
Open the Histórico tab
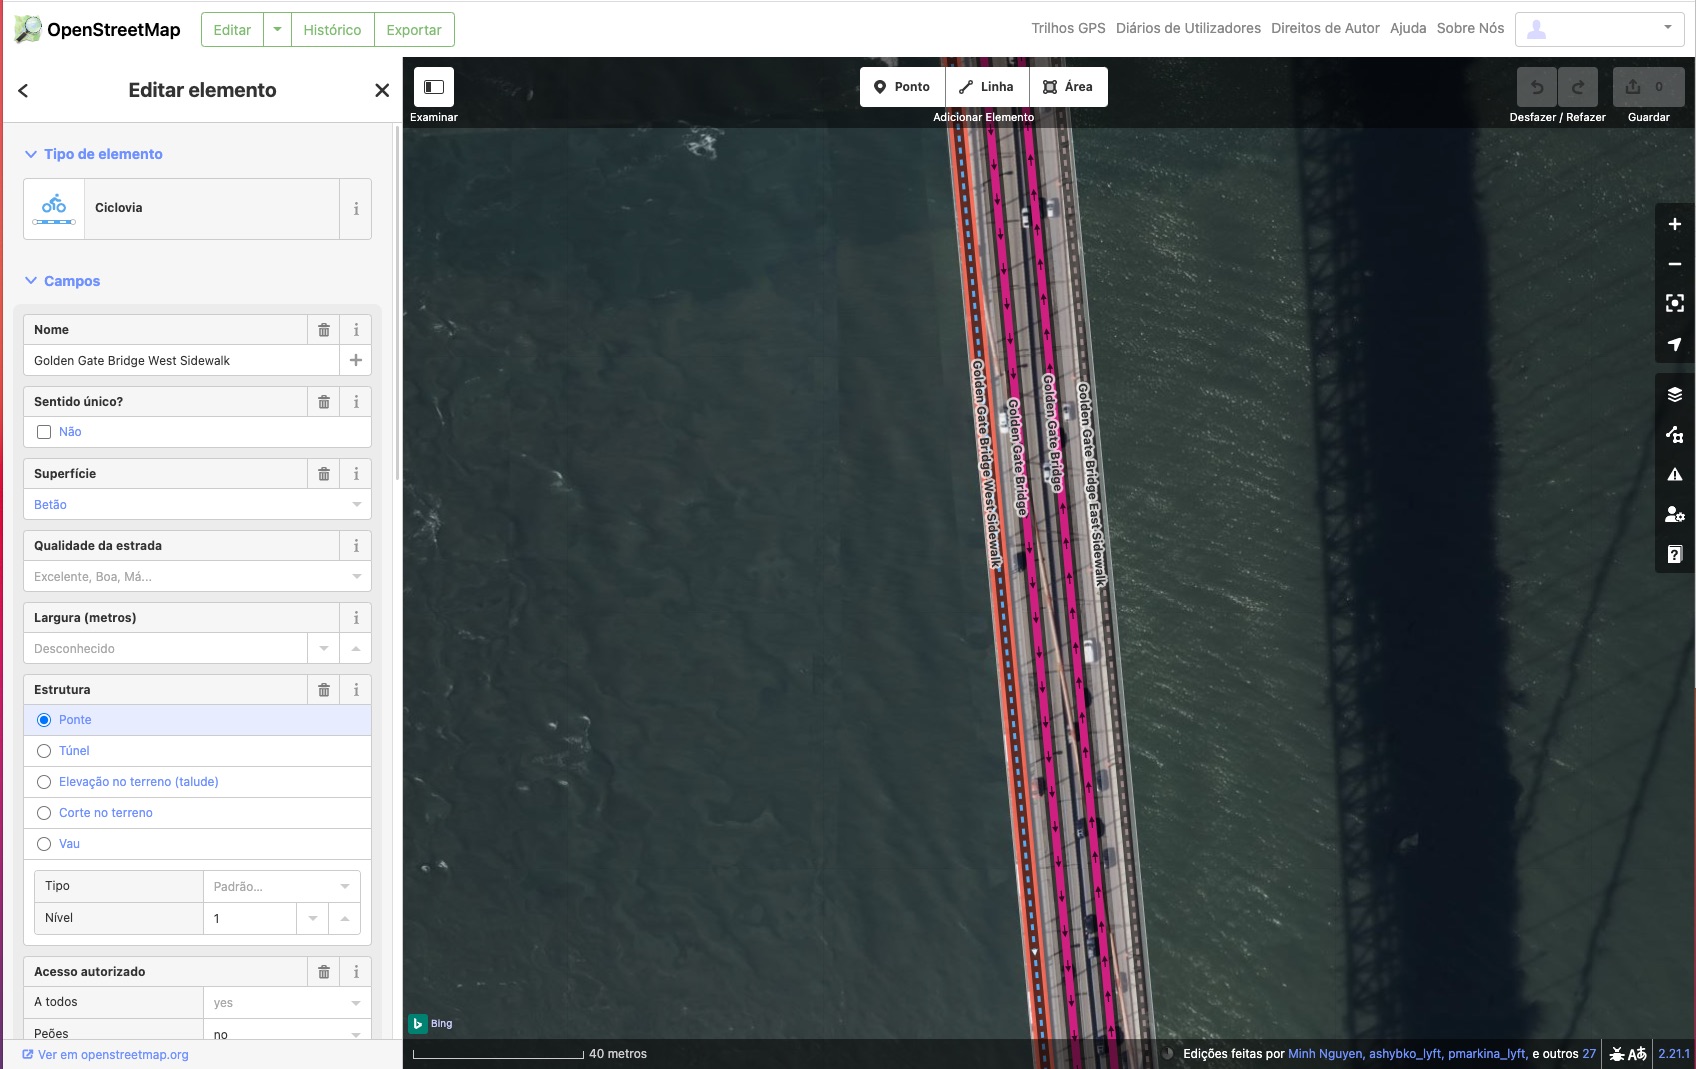coord(332,30)
